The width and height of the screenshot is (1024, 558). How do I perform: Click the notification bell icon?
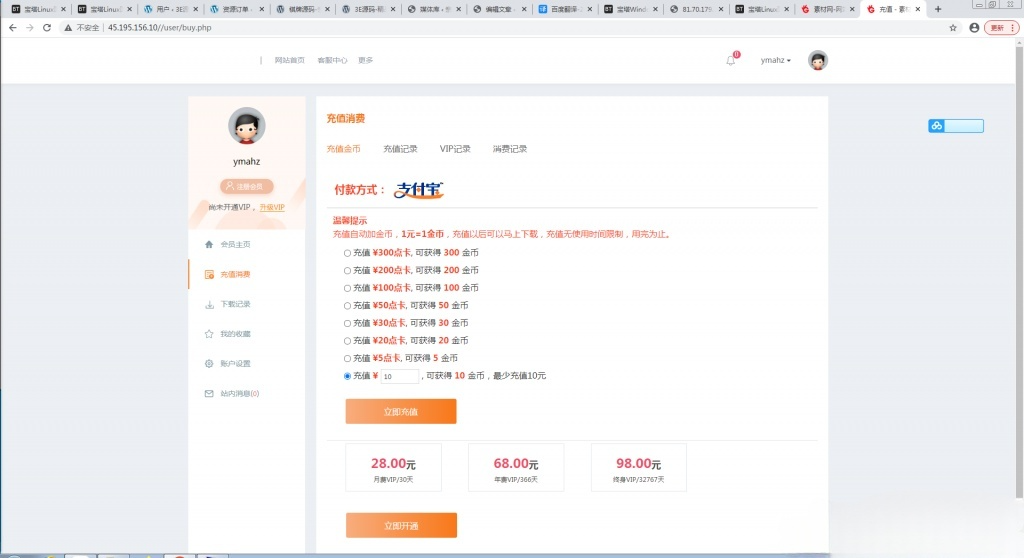click(730, 60)
